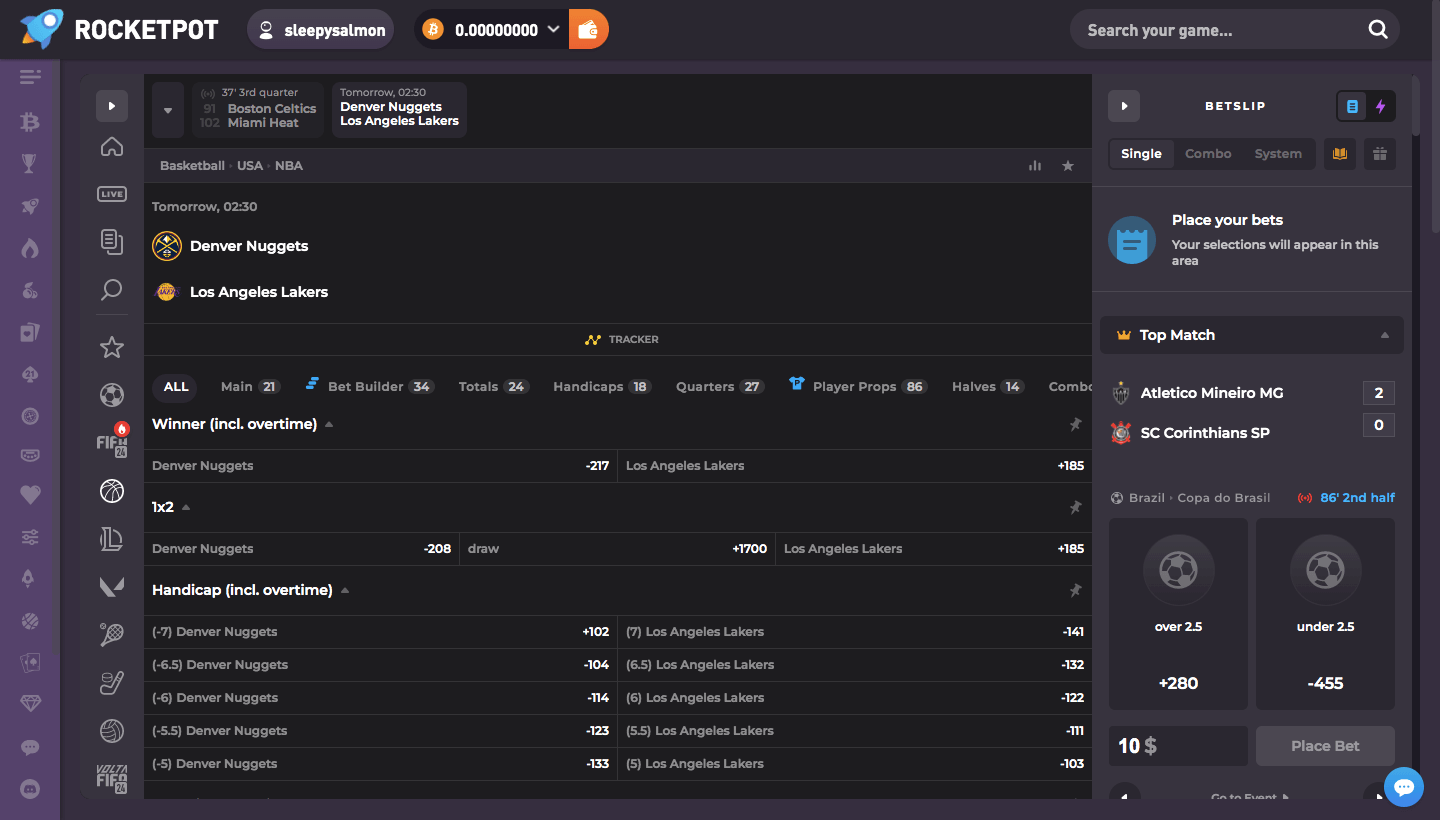Open the Main markets tab

(250, 387)
